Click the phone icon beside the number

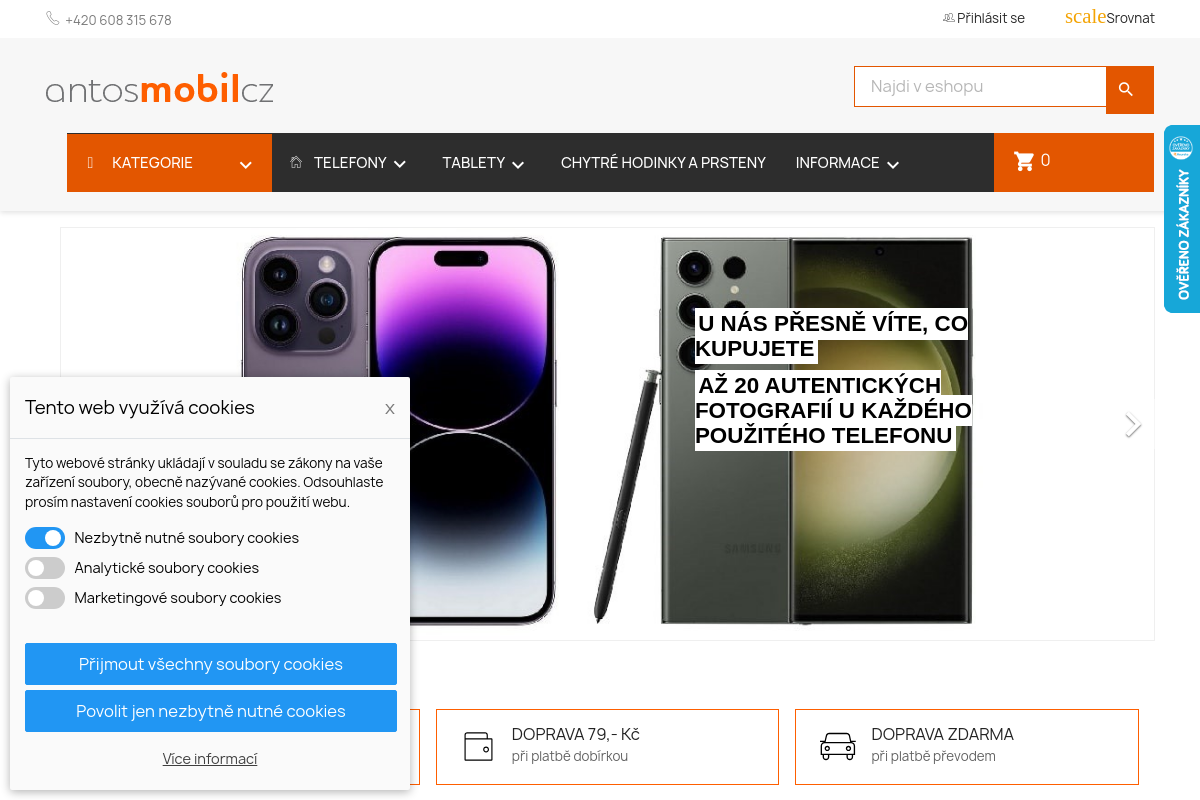coord(52,18)
